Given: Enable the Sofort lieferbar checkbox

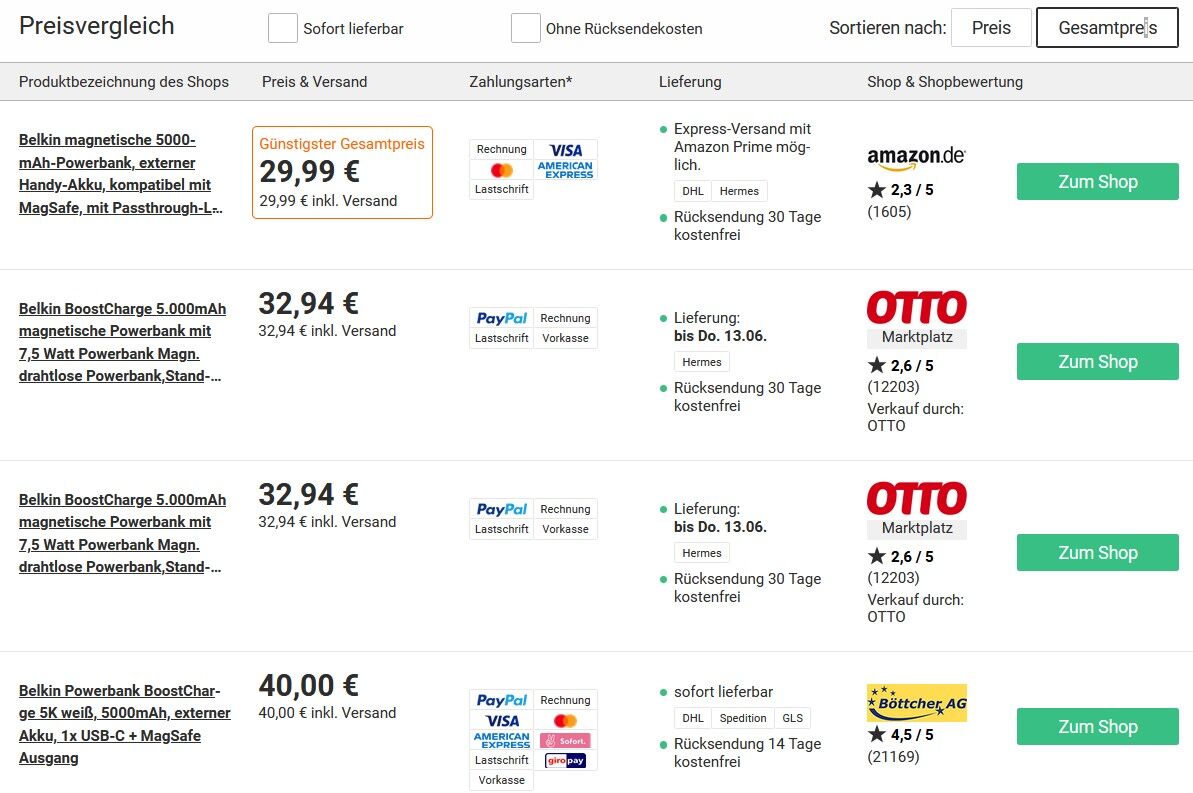Looking at the screenshot, I should tap(282, 28).
